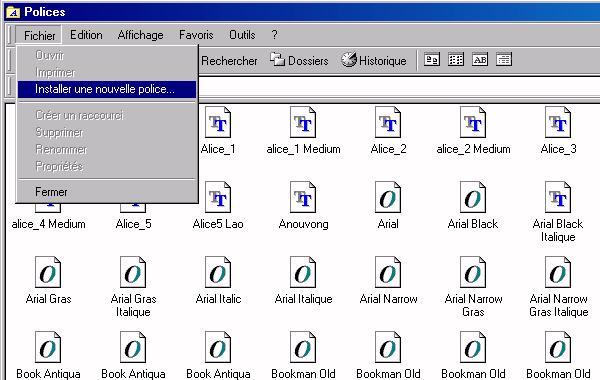Open the ? help menu
This screenshot has height=380, width=600.
pyautogui.click(x=274, y=35)
